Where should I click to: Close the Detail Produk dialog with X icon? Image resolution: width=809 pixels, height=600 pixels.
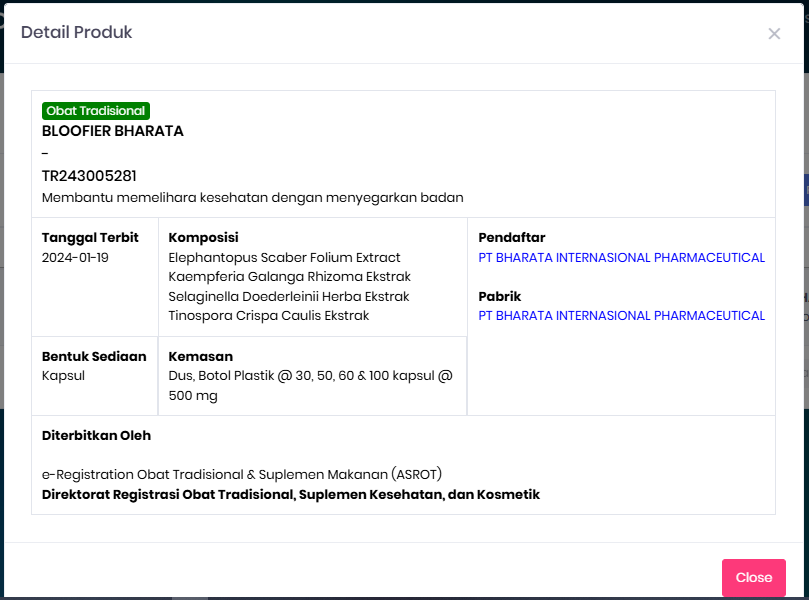(774, 34)
